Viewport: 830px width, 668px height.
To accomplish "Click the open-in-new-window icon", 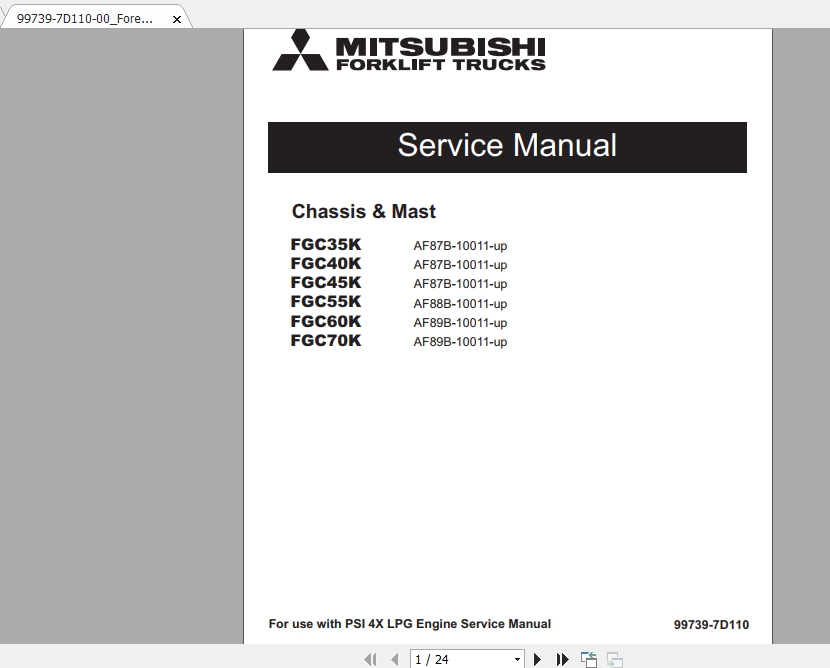I will 613,659.
